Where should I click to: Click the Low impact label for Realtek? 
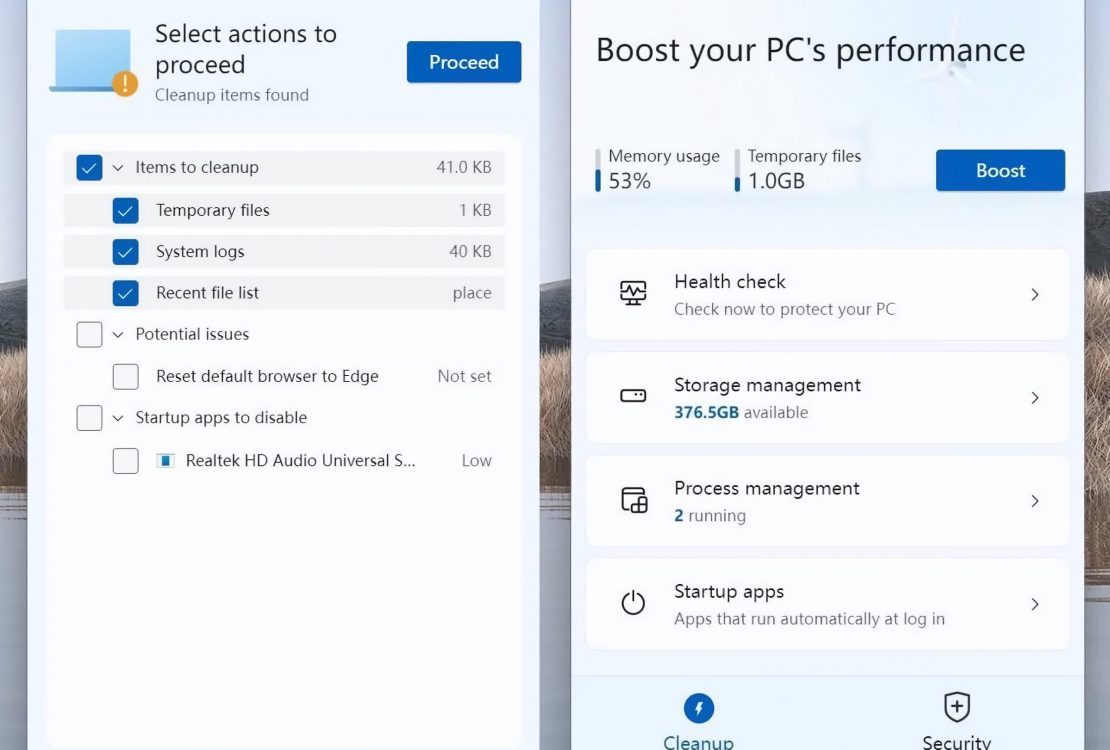pos(476,461)
